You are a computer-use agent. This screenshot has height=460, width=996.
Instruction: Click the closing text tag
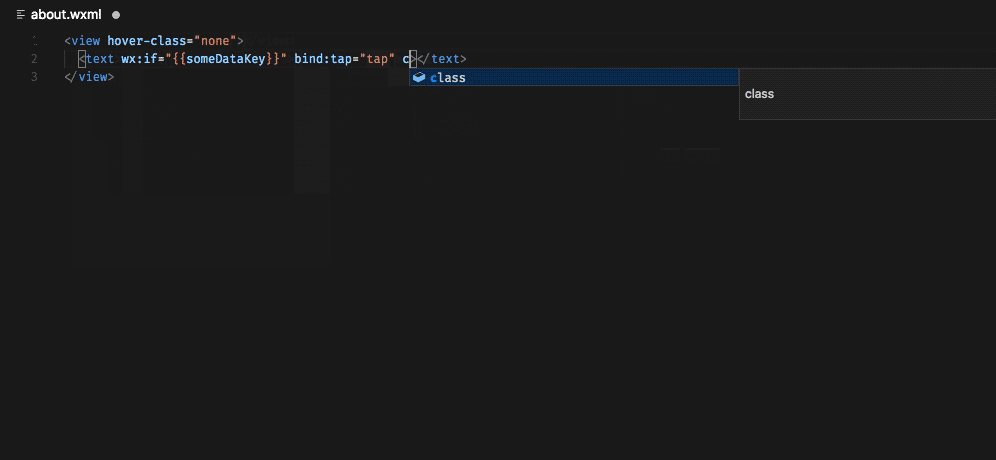click(x=442, y=59)
